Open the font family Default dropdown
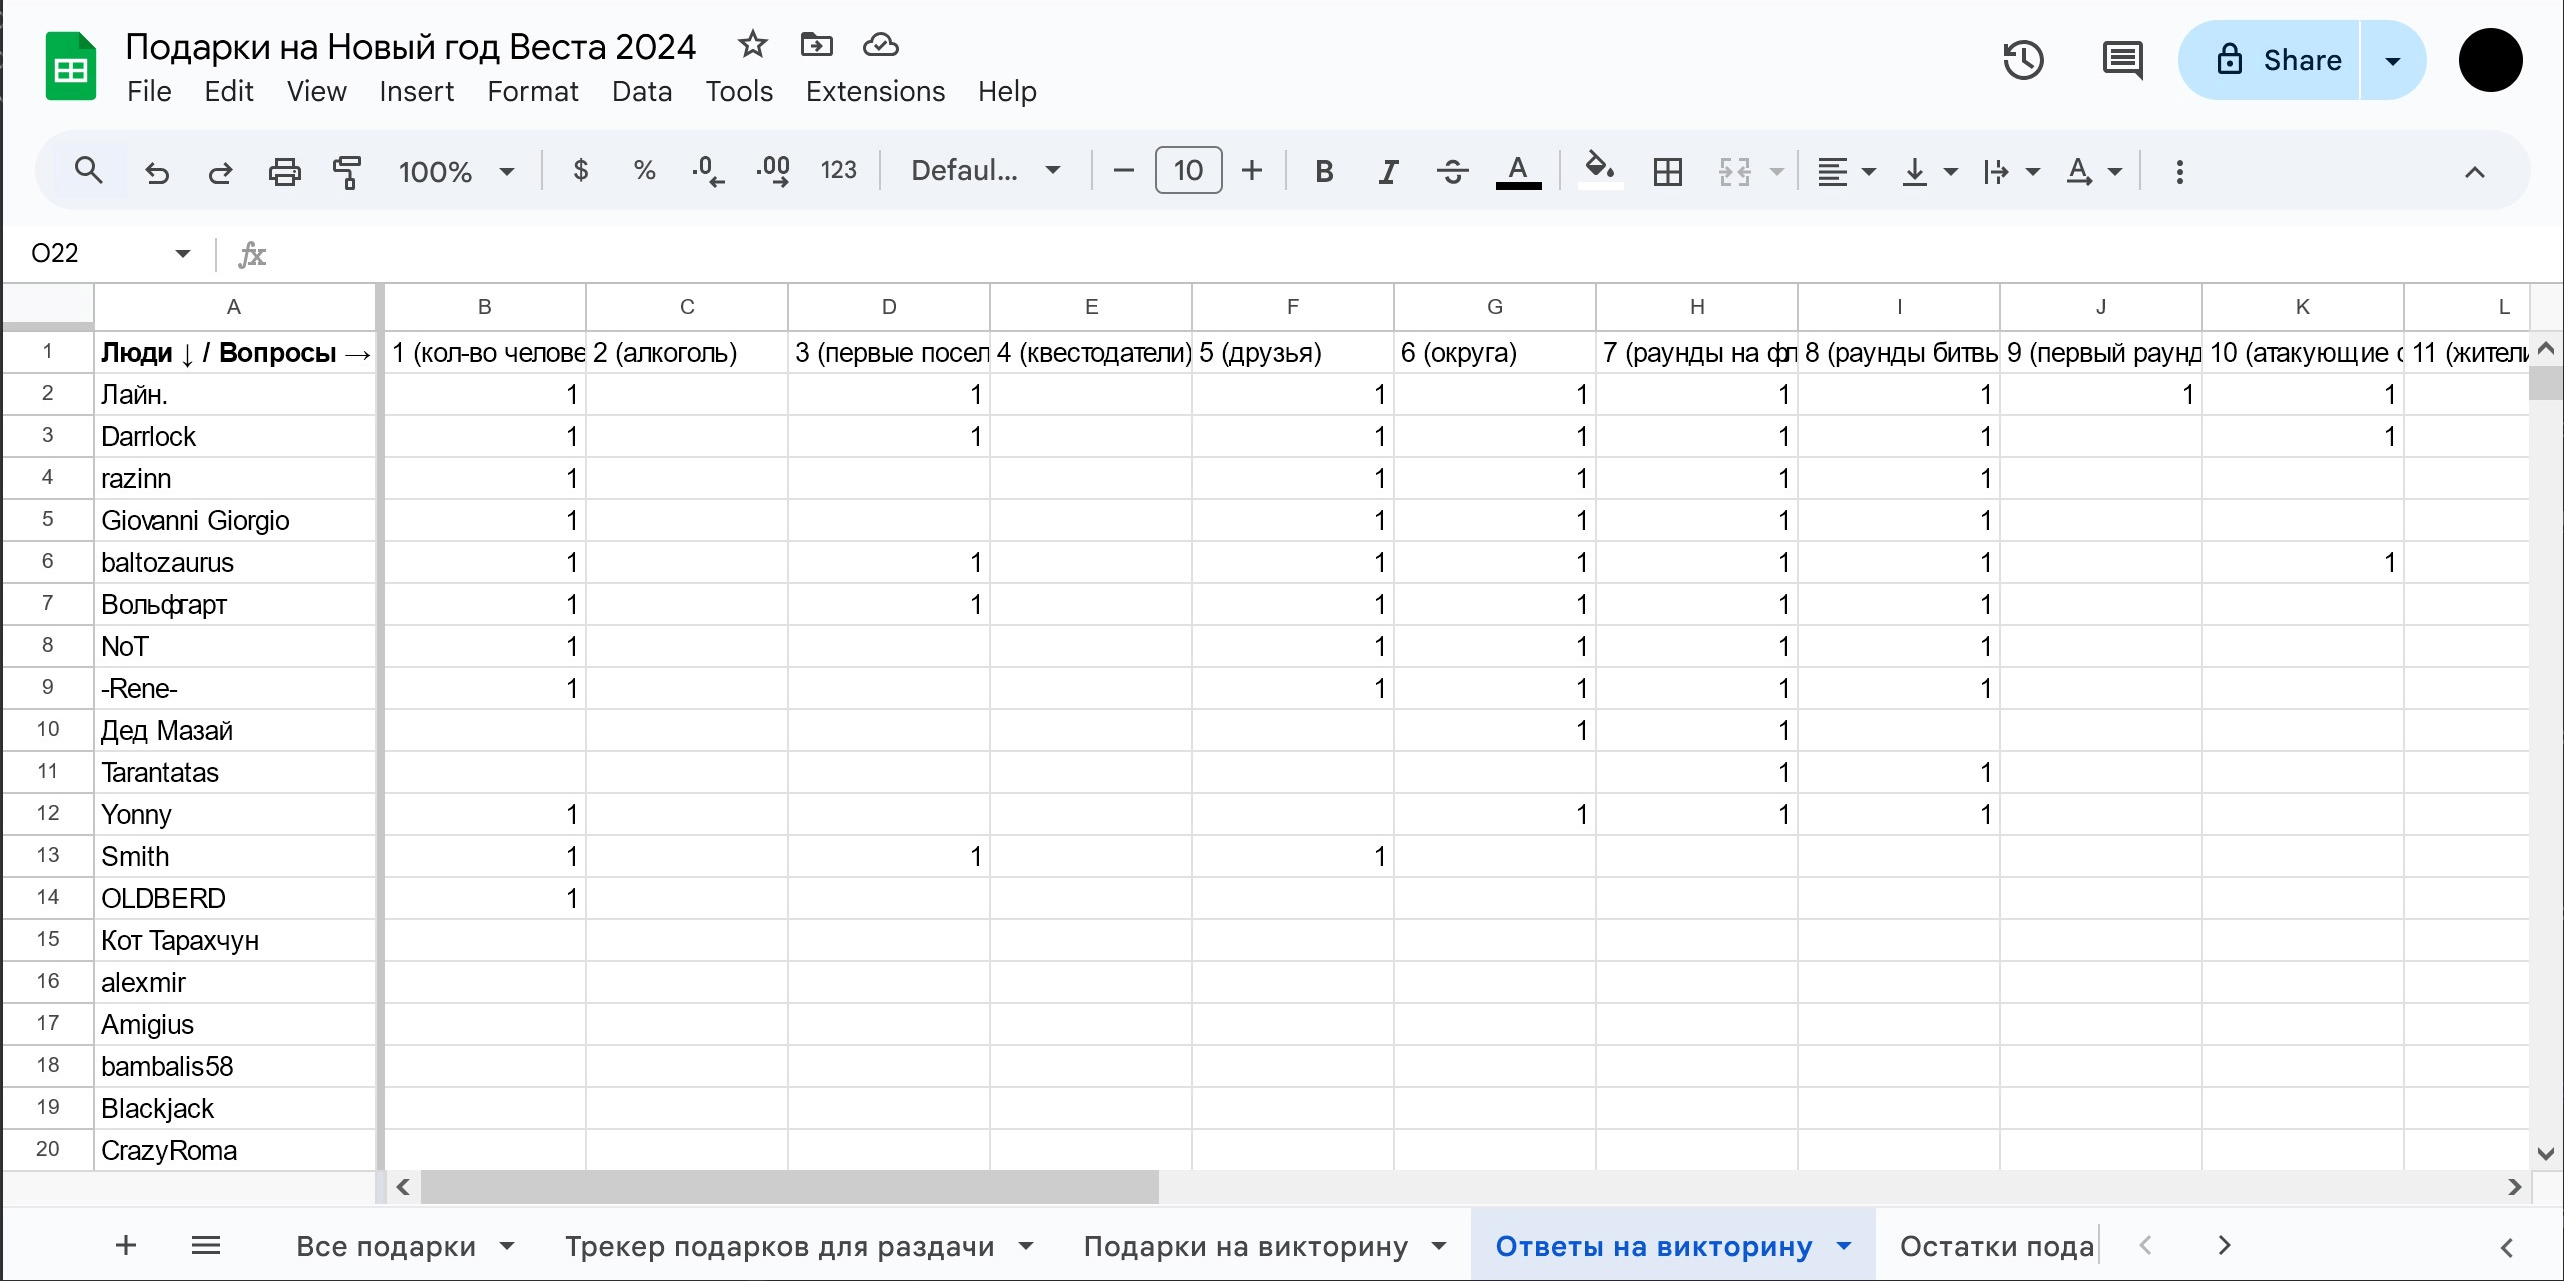2564x1281 pixels. point(985,171)
